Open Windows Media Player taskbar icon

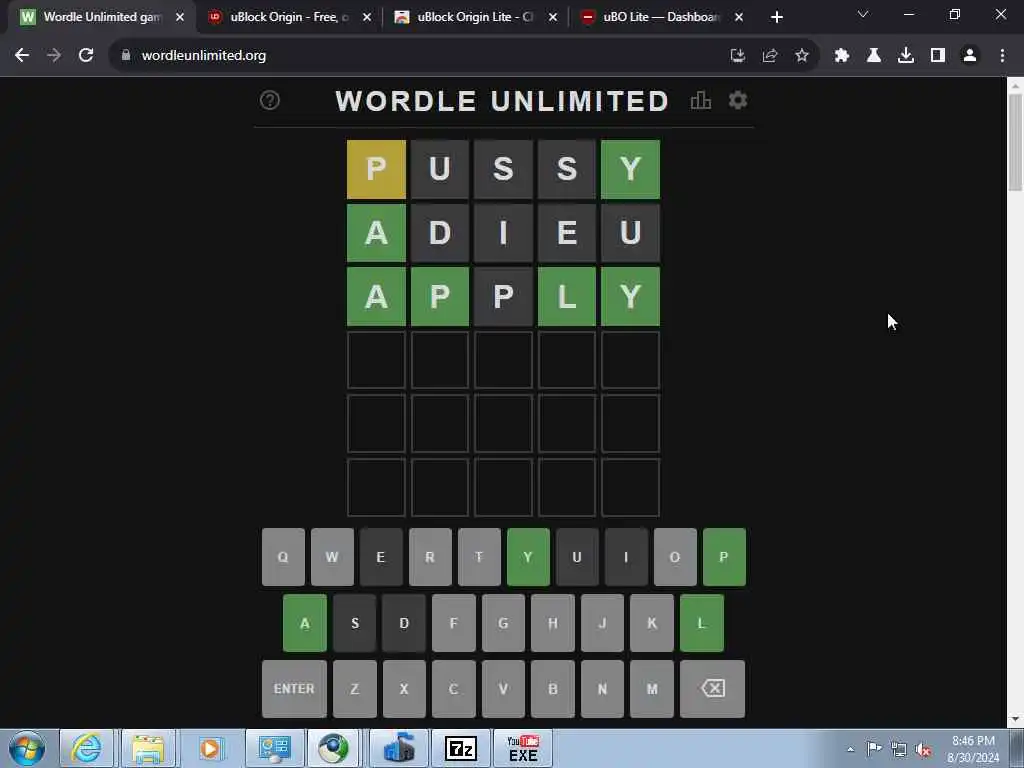click(x=210, y=748)
